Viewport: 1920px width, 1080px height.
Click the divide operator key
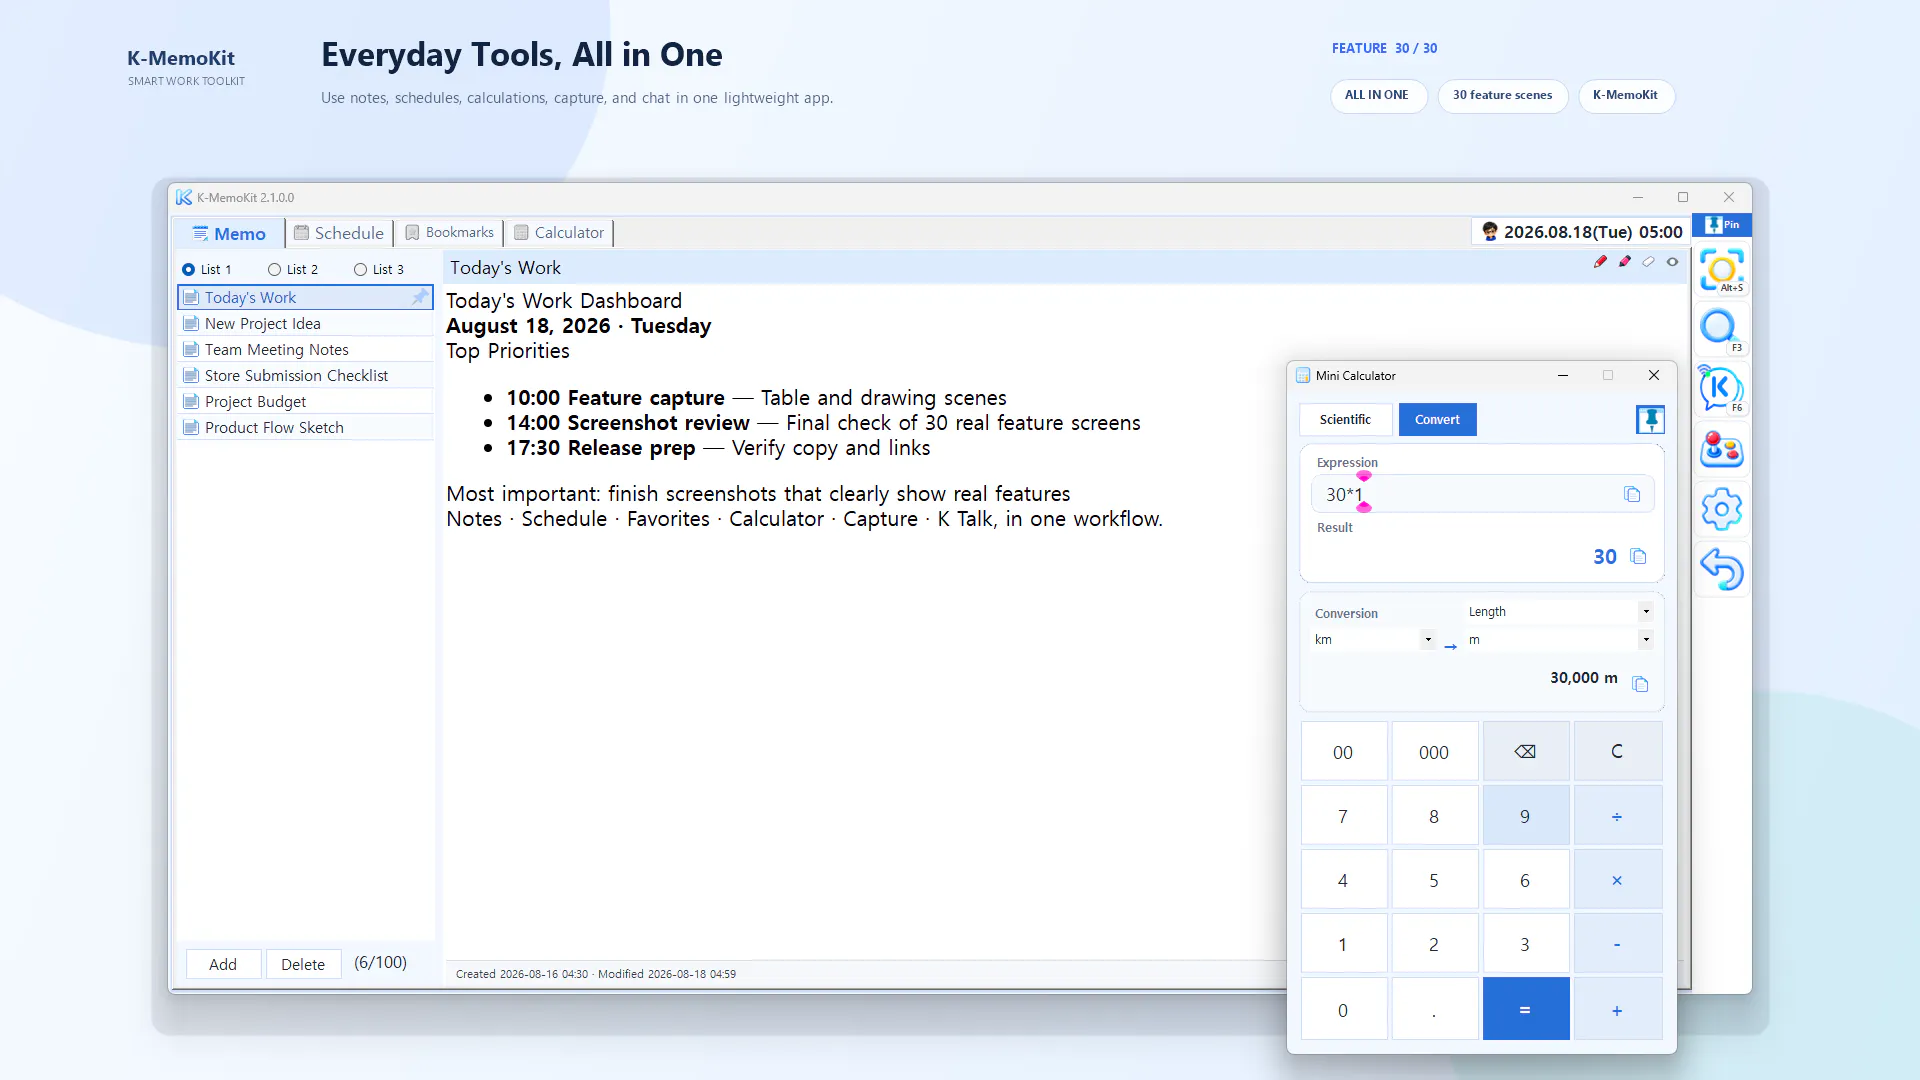pyautogui.click(x=1617, y=816)
